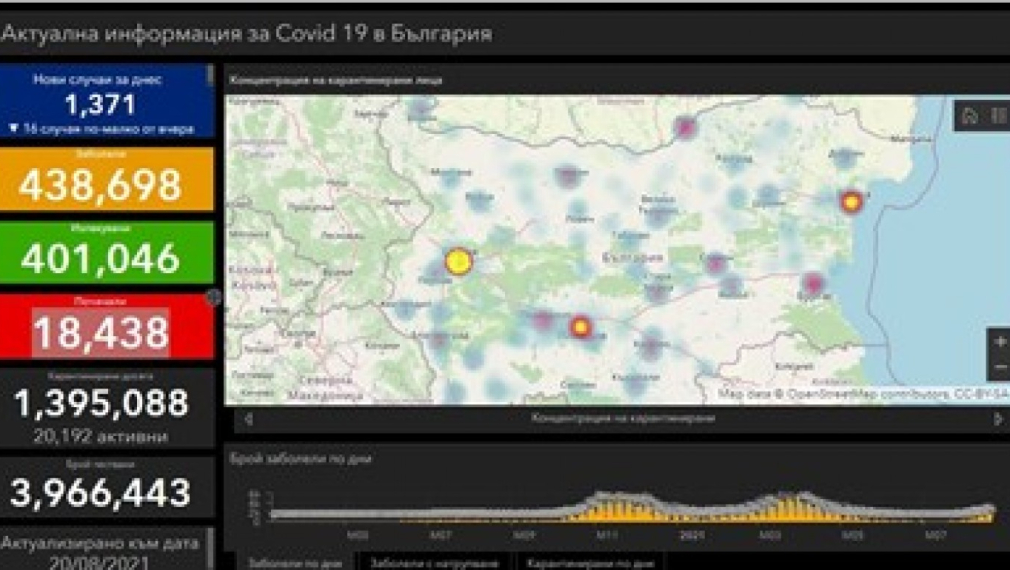Click the '16 случая по-малко от вчера' note
Screen dimensions: 1010x570
(x=102, y=129)
